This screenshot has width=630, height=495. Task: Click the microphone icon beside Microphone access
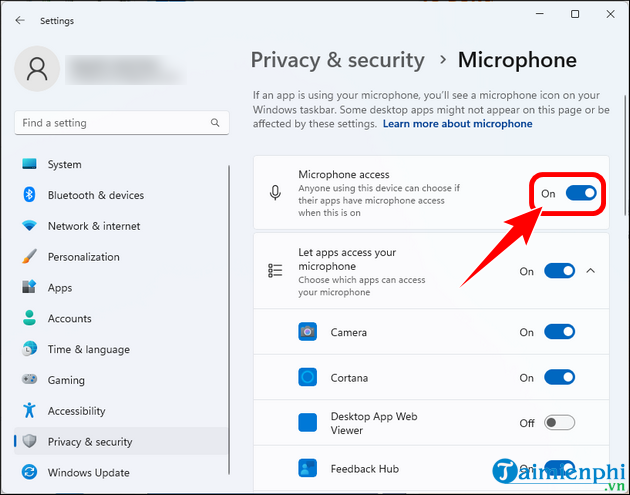pyautogui.click(x=275, y=192)
